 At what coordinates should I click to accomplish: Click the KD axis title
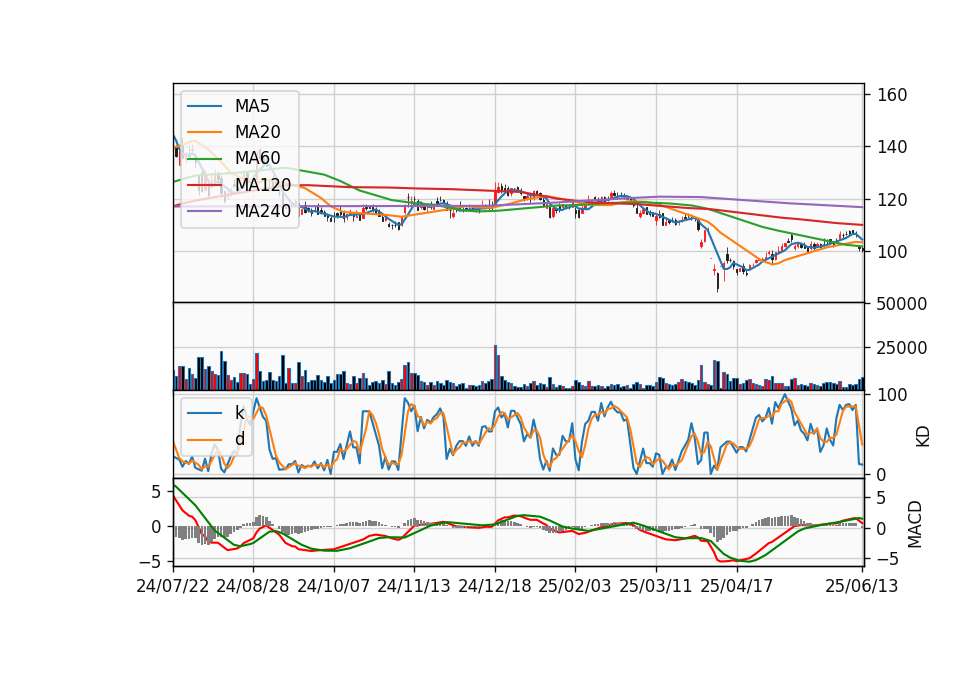pyautogui.click(x=923, y=437)
